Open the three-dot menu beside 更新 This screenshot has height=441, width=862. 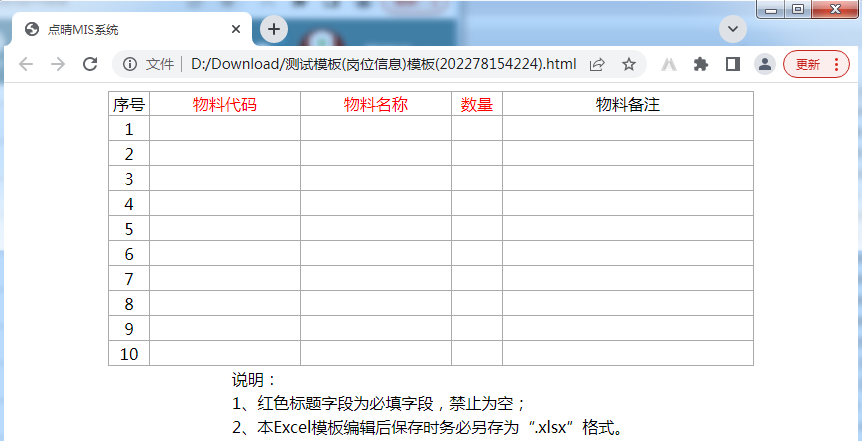coord(837,64)
